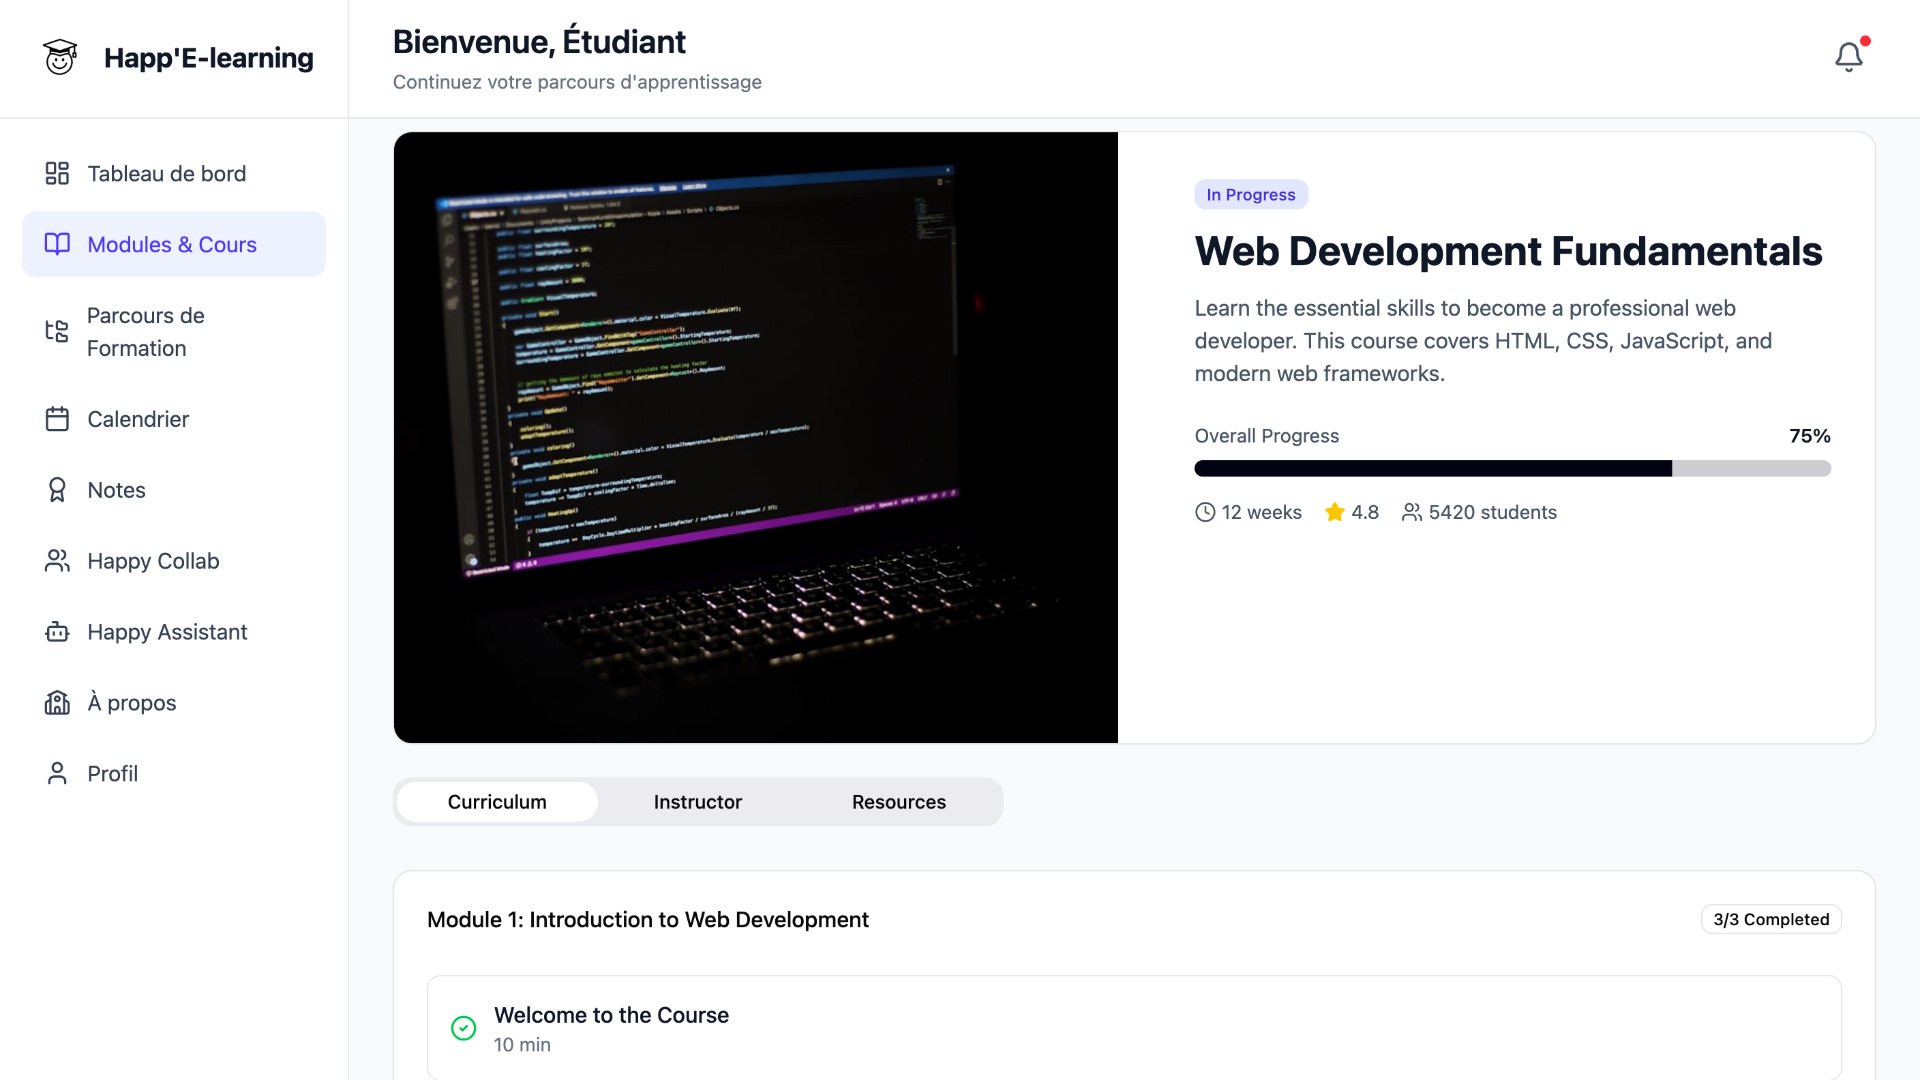
Task: Open the Welcome to the Course lesson
Action: (1134, 1028)
